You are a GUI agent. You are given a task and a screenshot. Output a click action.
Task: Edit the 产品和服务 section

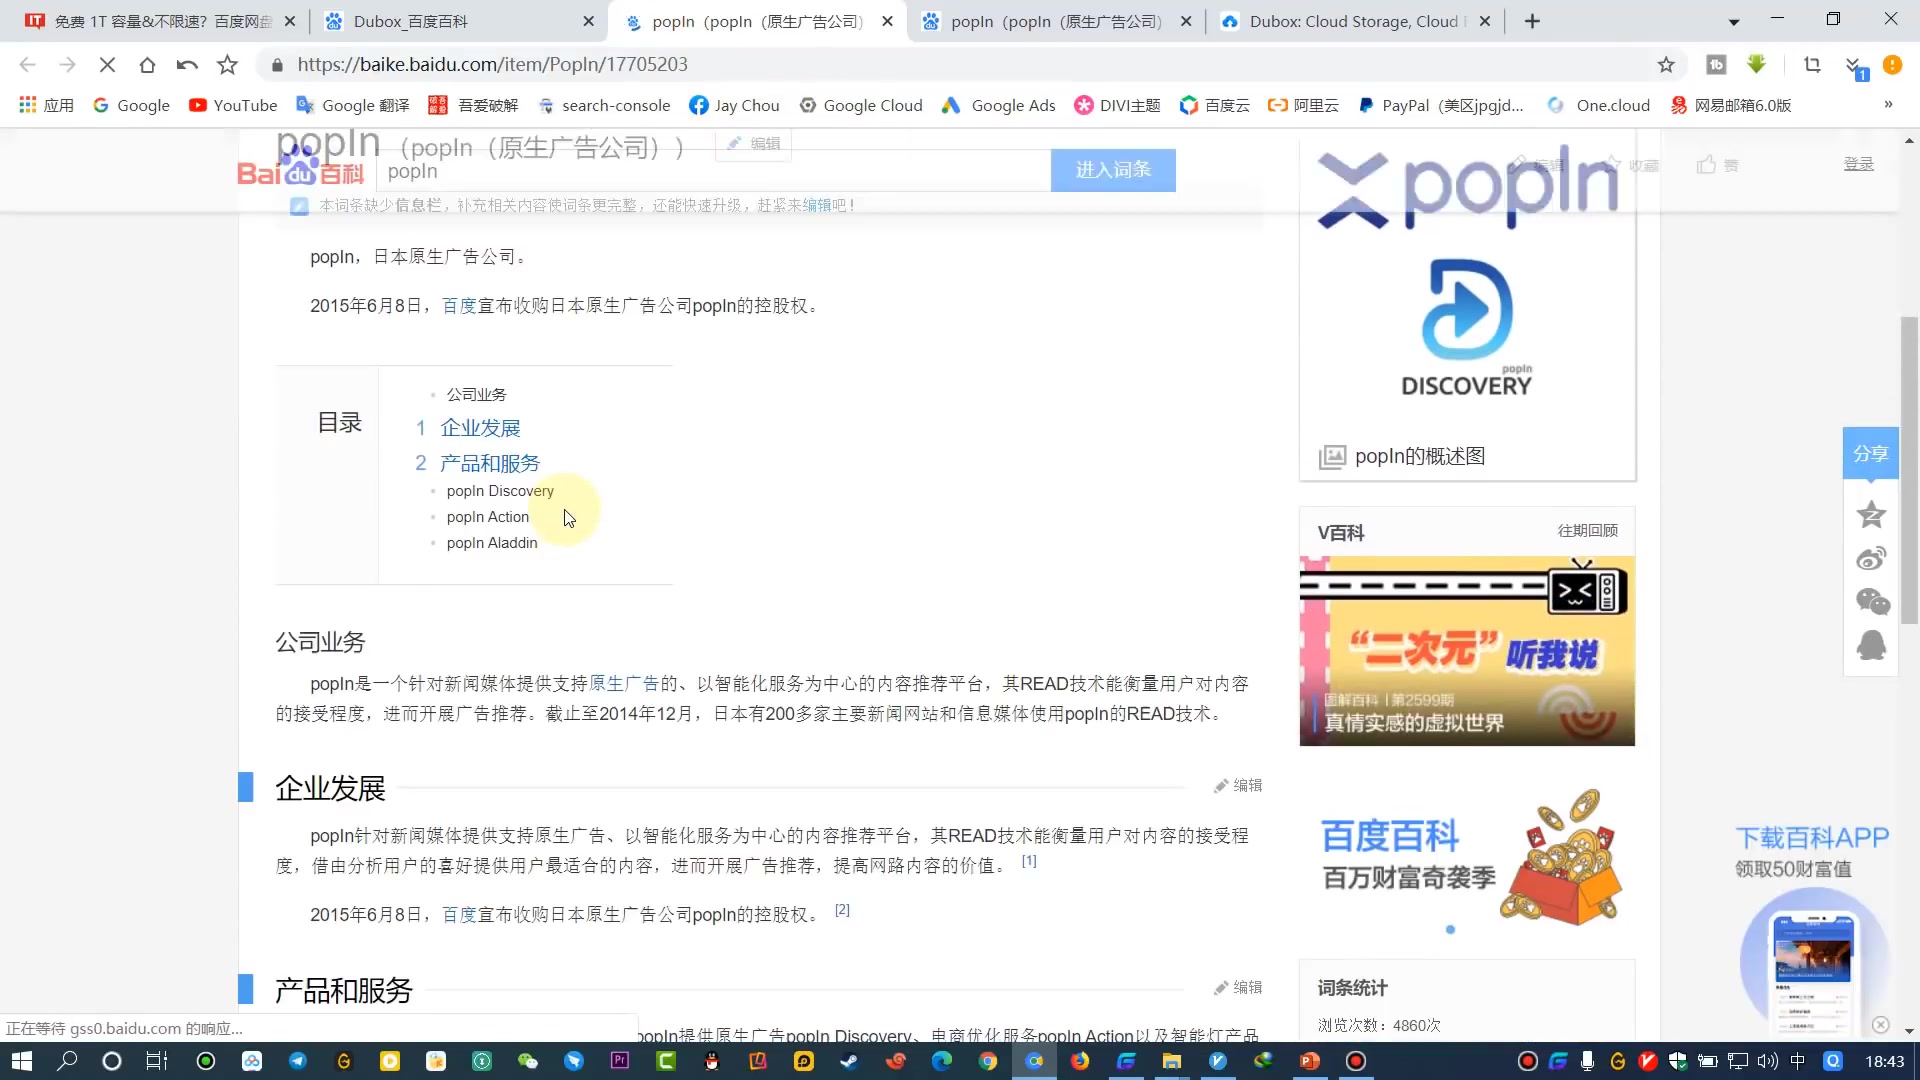pos(1238,988)
